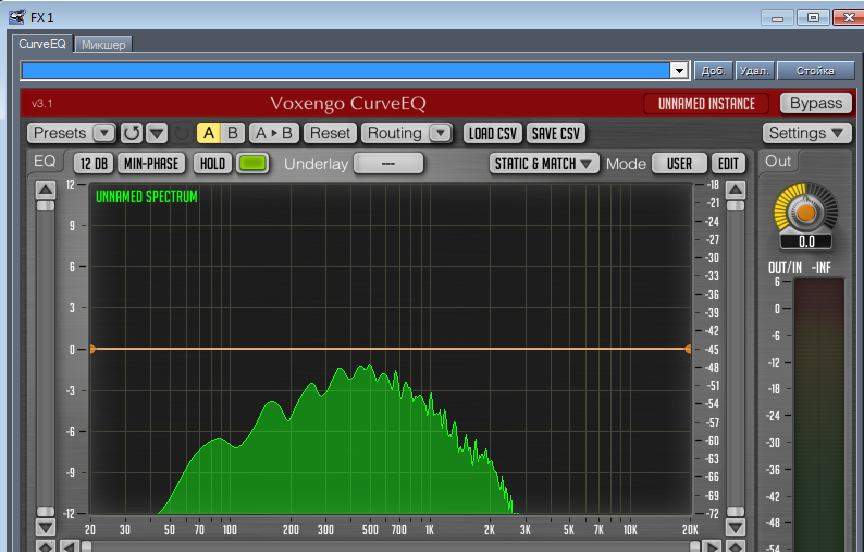Viewport: 864px width, 552px height.
Task: Click the left EQ range scroll-down arrow
Action: pos(45,526)
